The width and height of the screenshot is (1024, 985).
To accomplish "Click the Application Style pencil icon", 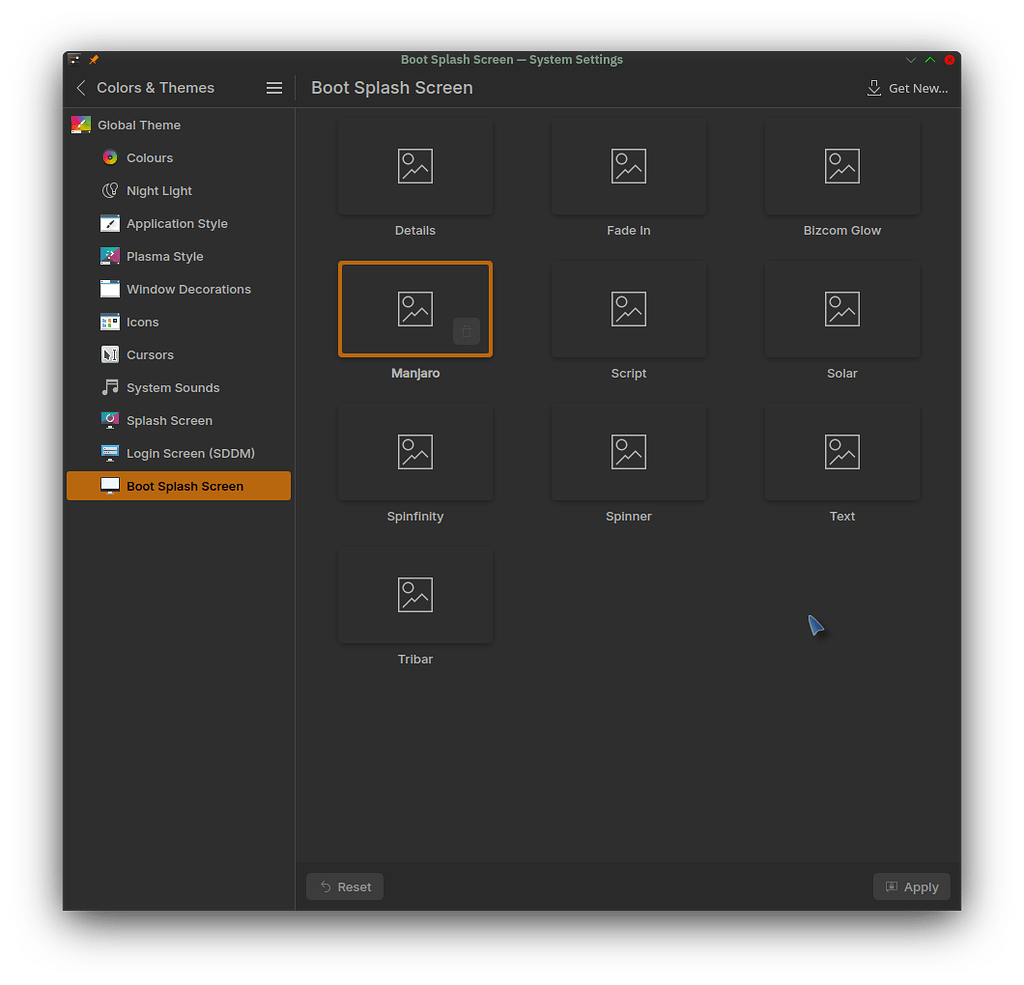I will pyautogui.click(x=109, y=223).
